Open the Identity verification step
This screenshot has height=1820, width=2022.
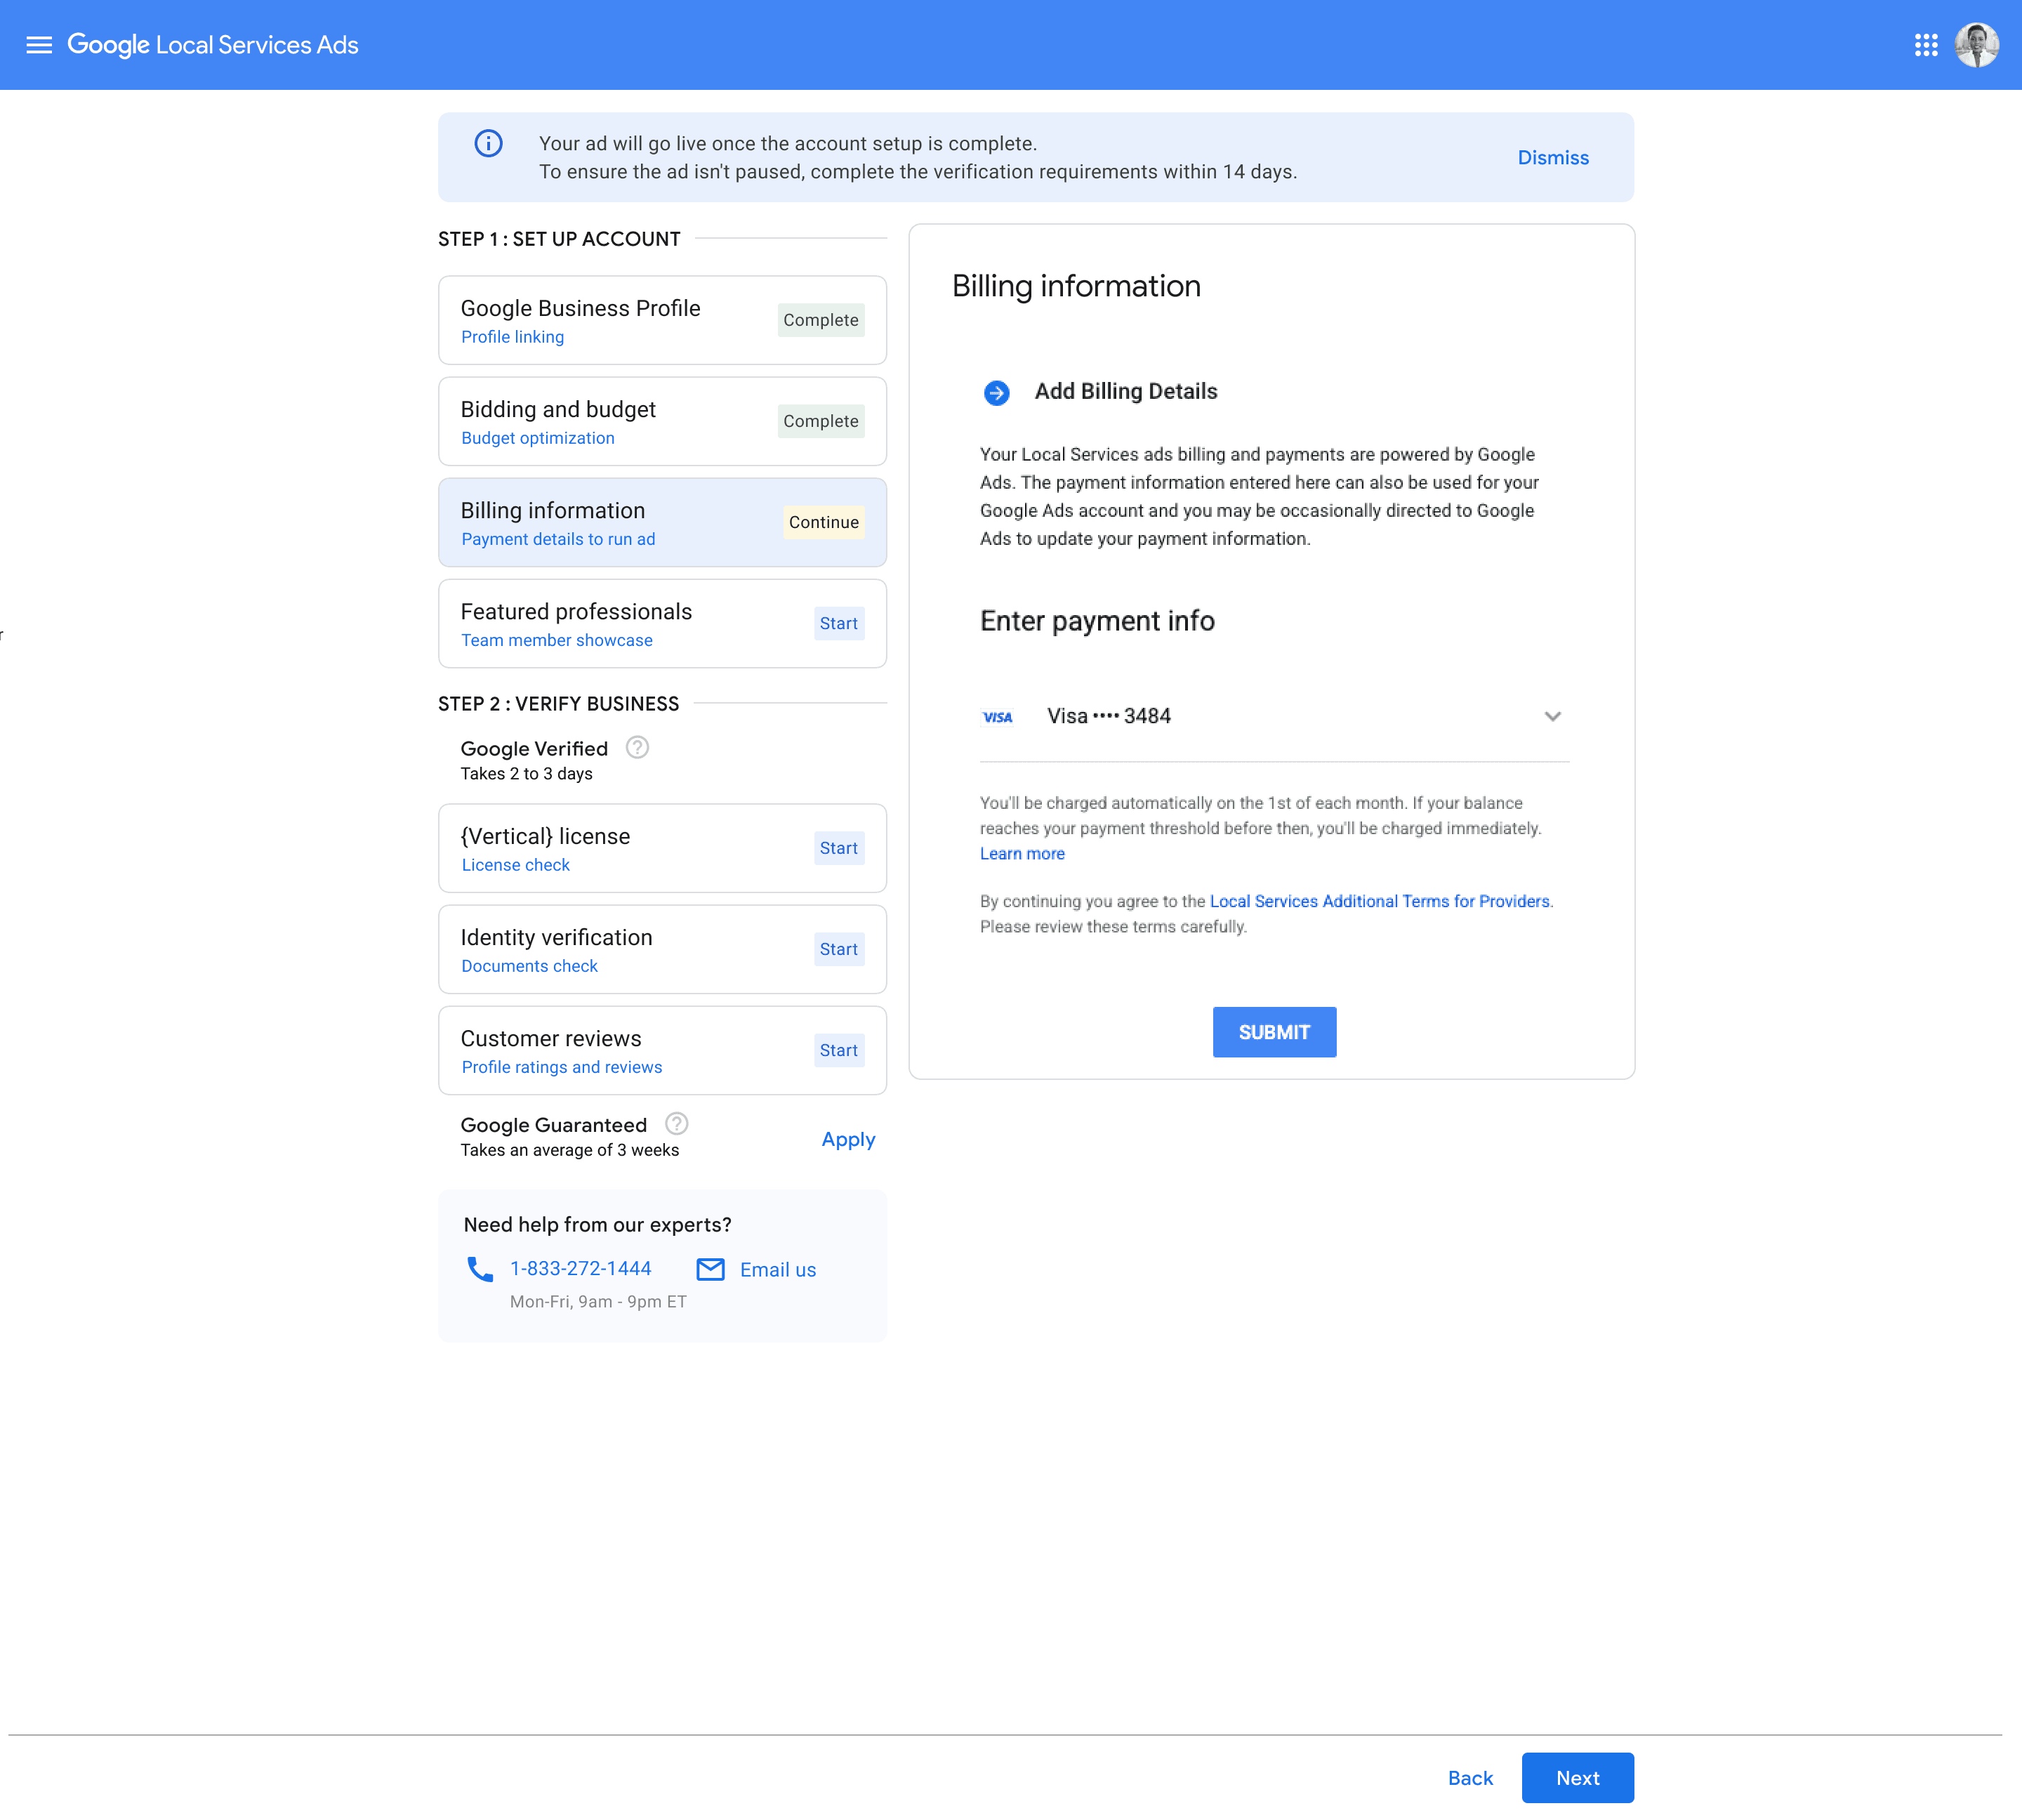point(662,949)
